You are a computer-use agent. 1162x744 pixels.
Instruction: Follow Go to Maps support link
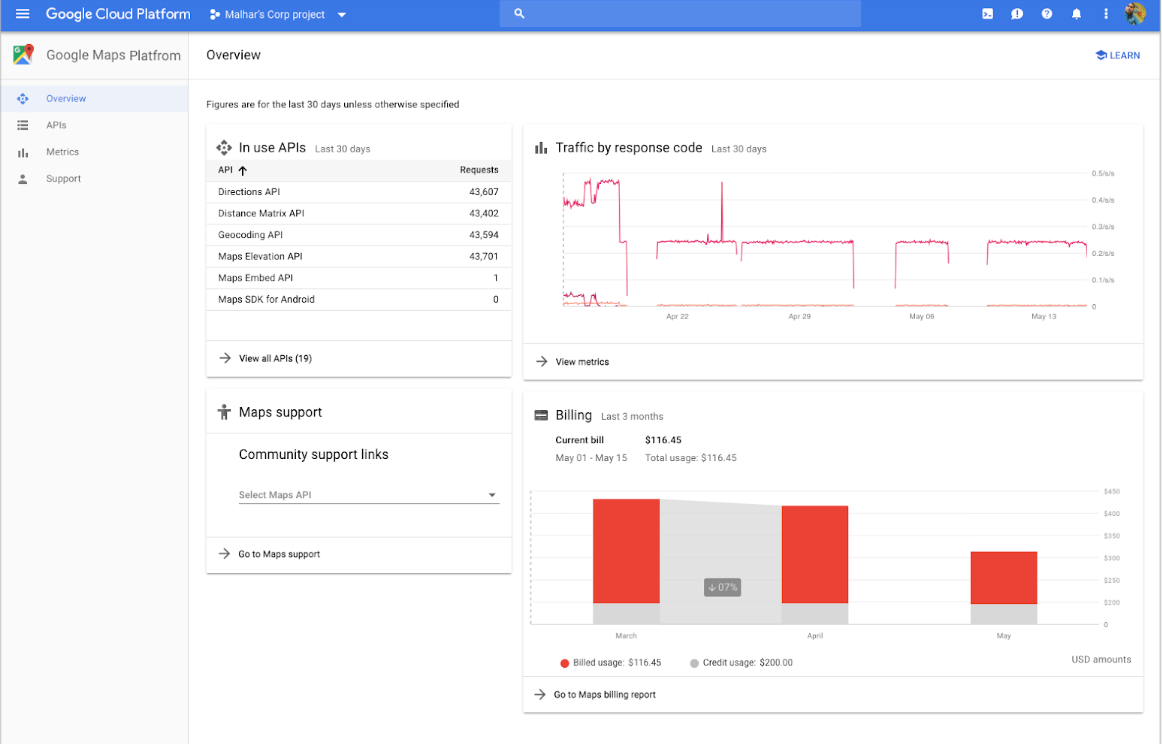(x=279, y=554)
